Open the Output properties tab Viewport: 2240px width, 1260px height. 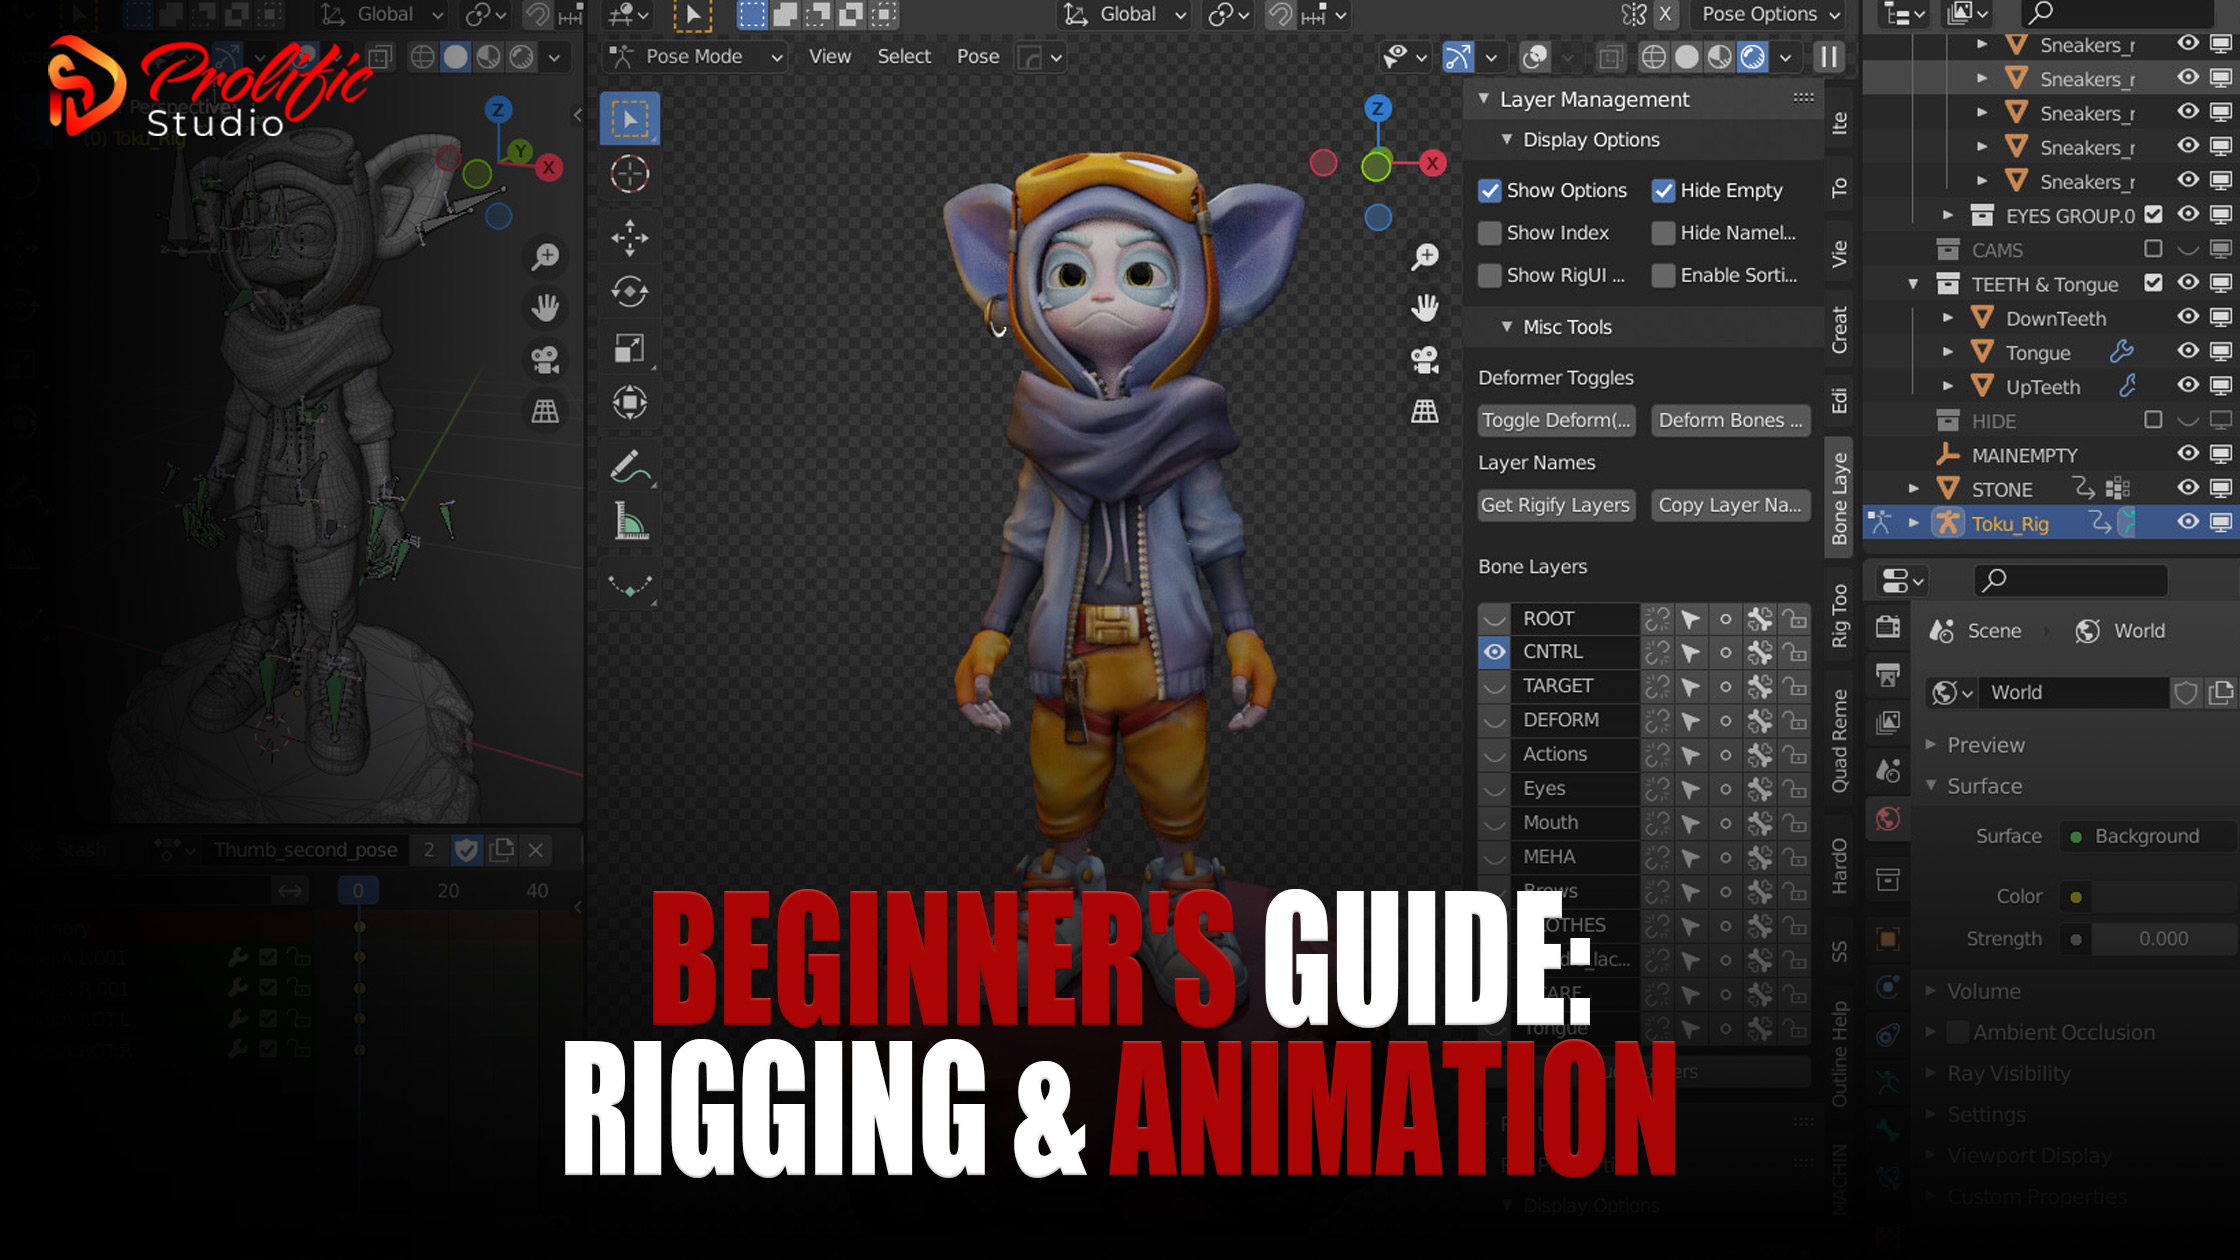click(x=1888, y=675)
